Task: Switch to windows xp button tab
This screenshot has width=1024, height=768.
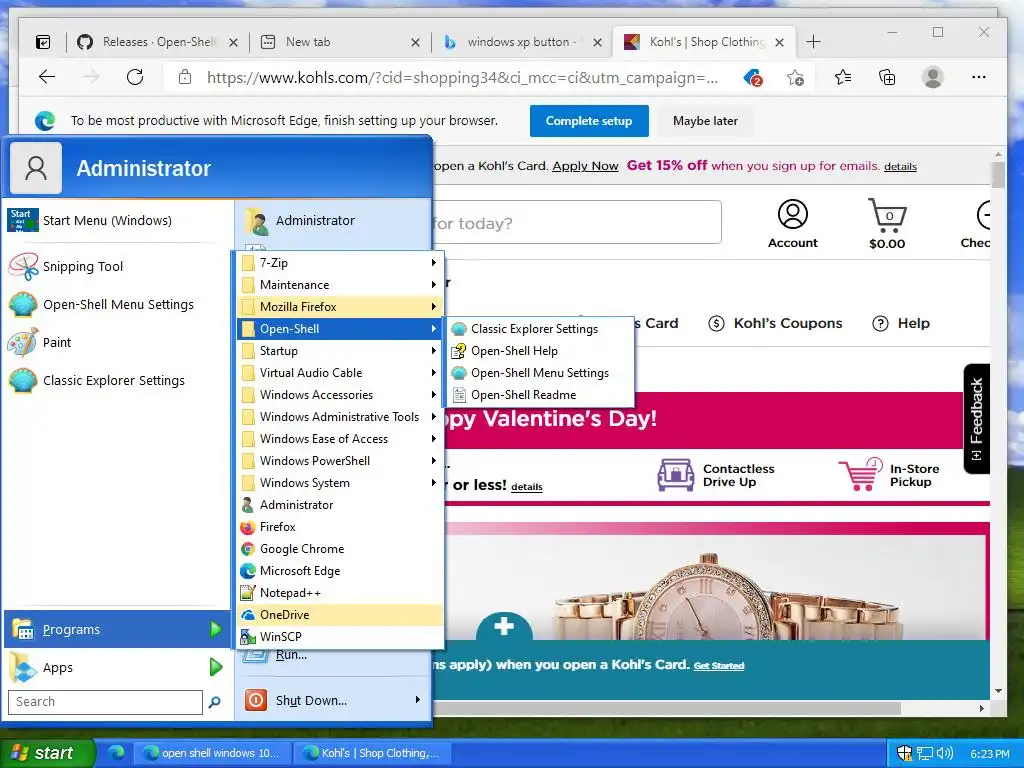Action: tap(521, 42)
